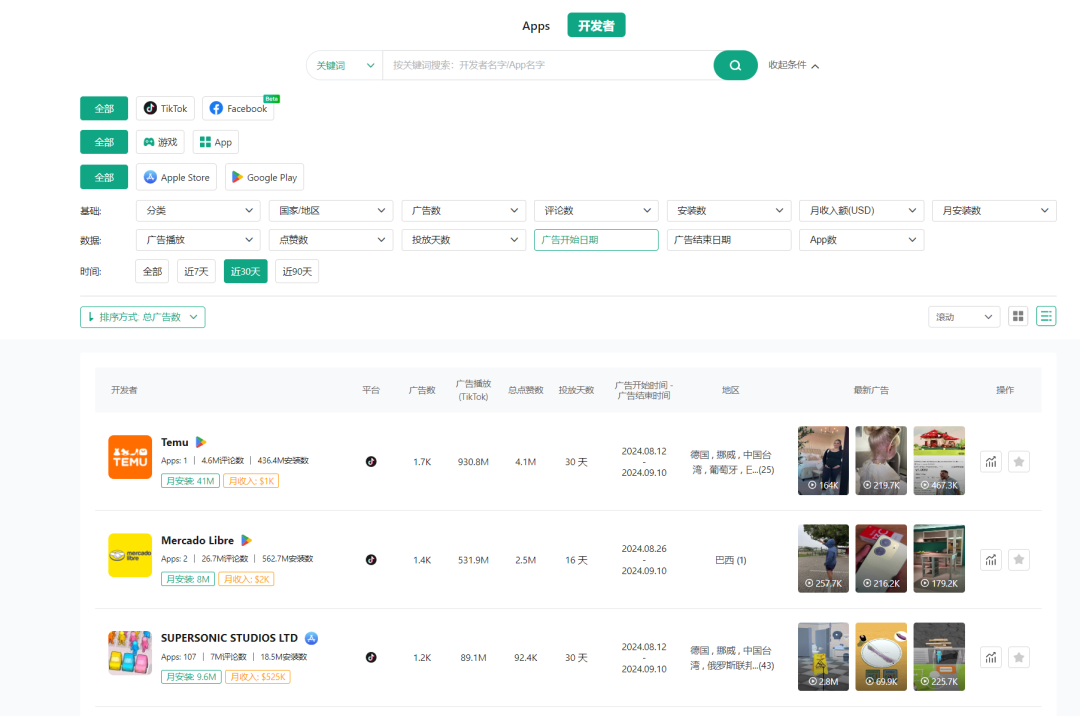Open SUPERSONIC STUDIOS LTD logo
The width and height of the screenshot is (1080, 716).
pyautogui.click(x=130, y=653)
